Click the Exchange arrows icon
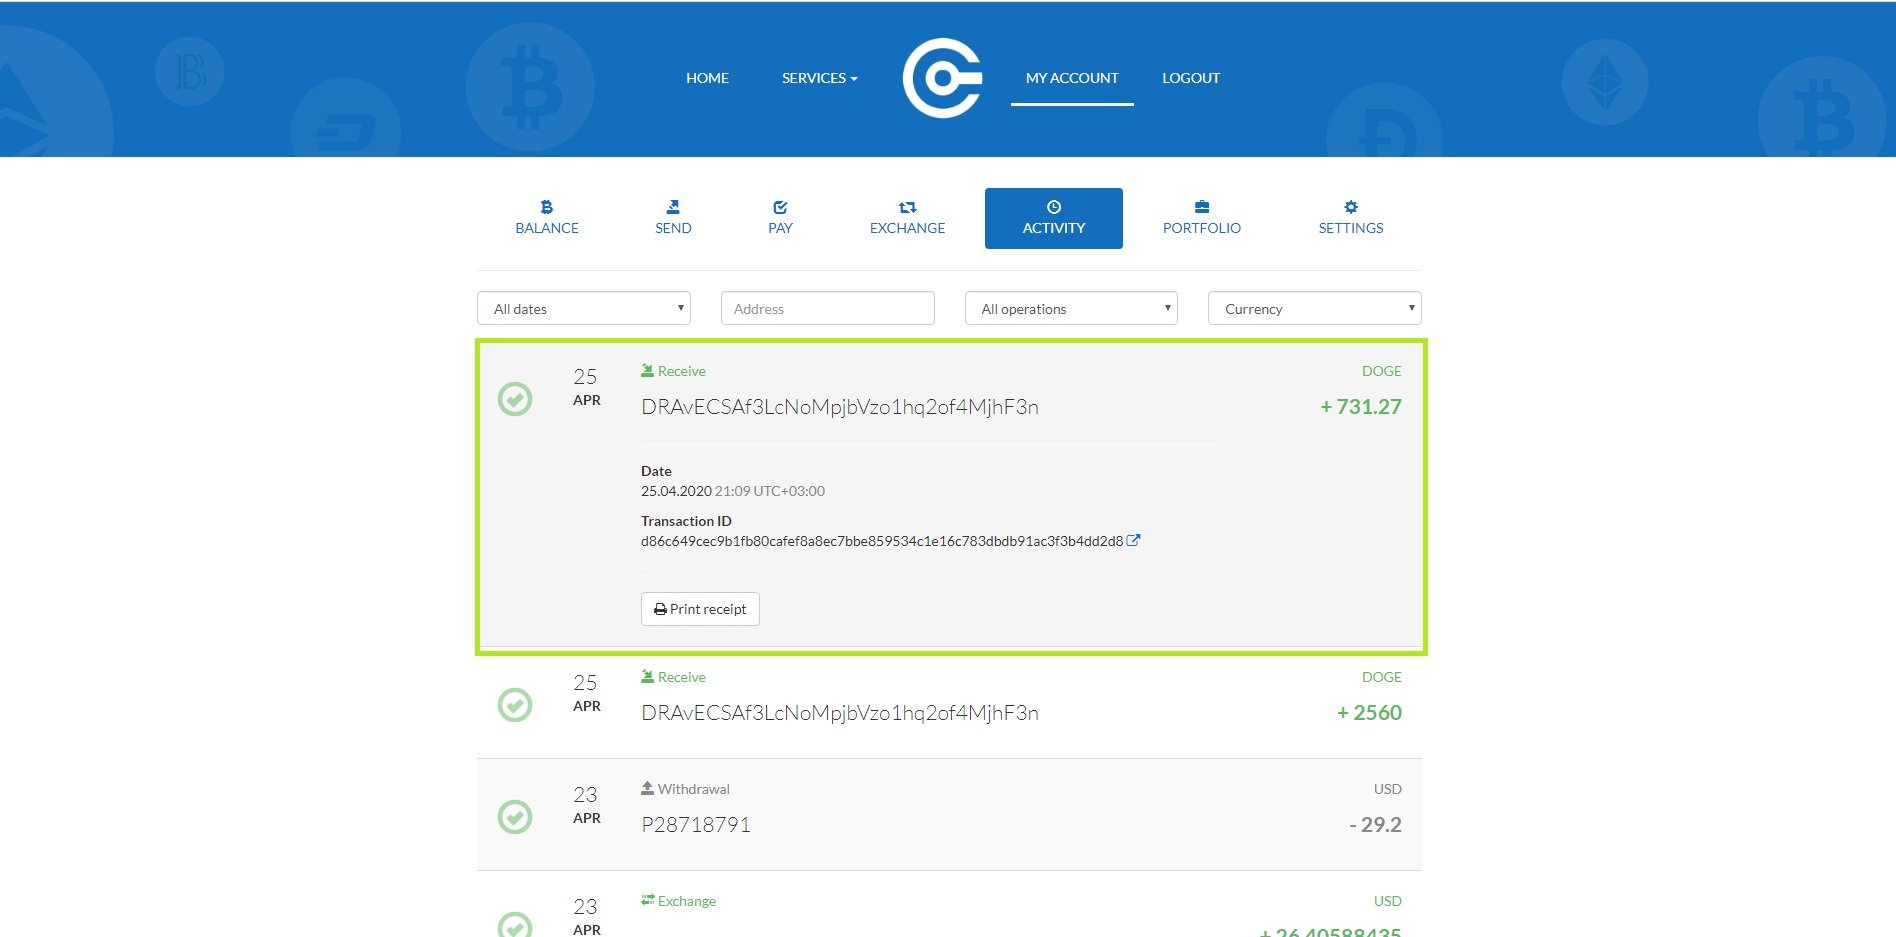Screen dimensions: 1896x937 click(x=907, y=207)
